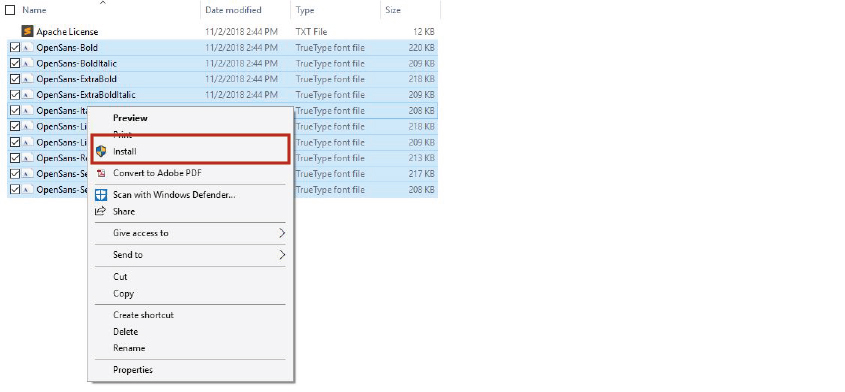Choose Rename from the context menu
The height and width of the screenshot is (392, 845).
[x=129, y=348]
